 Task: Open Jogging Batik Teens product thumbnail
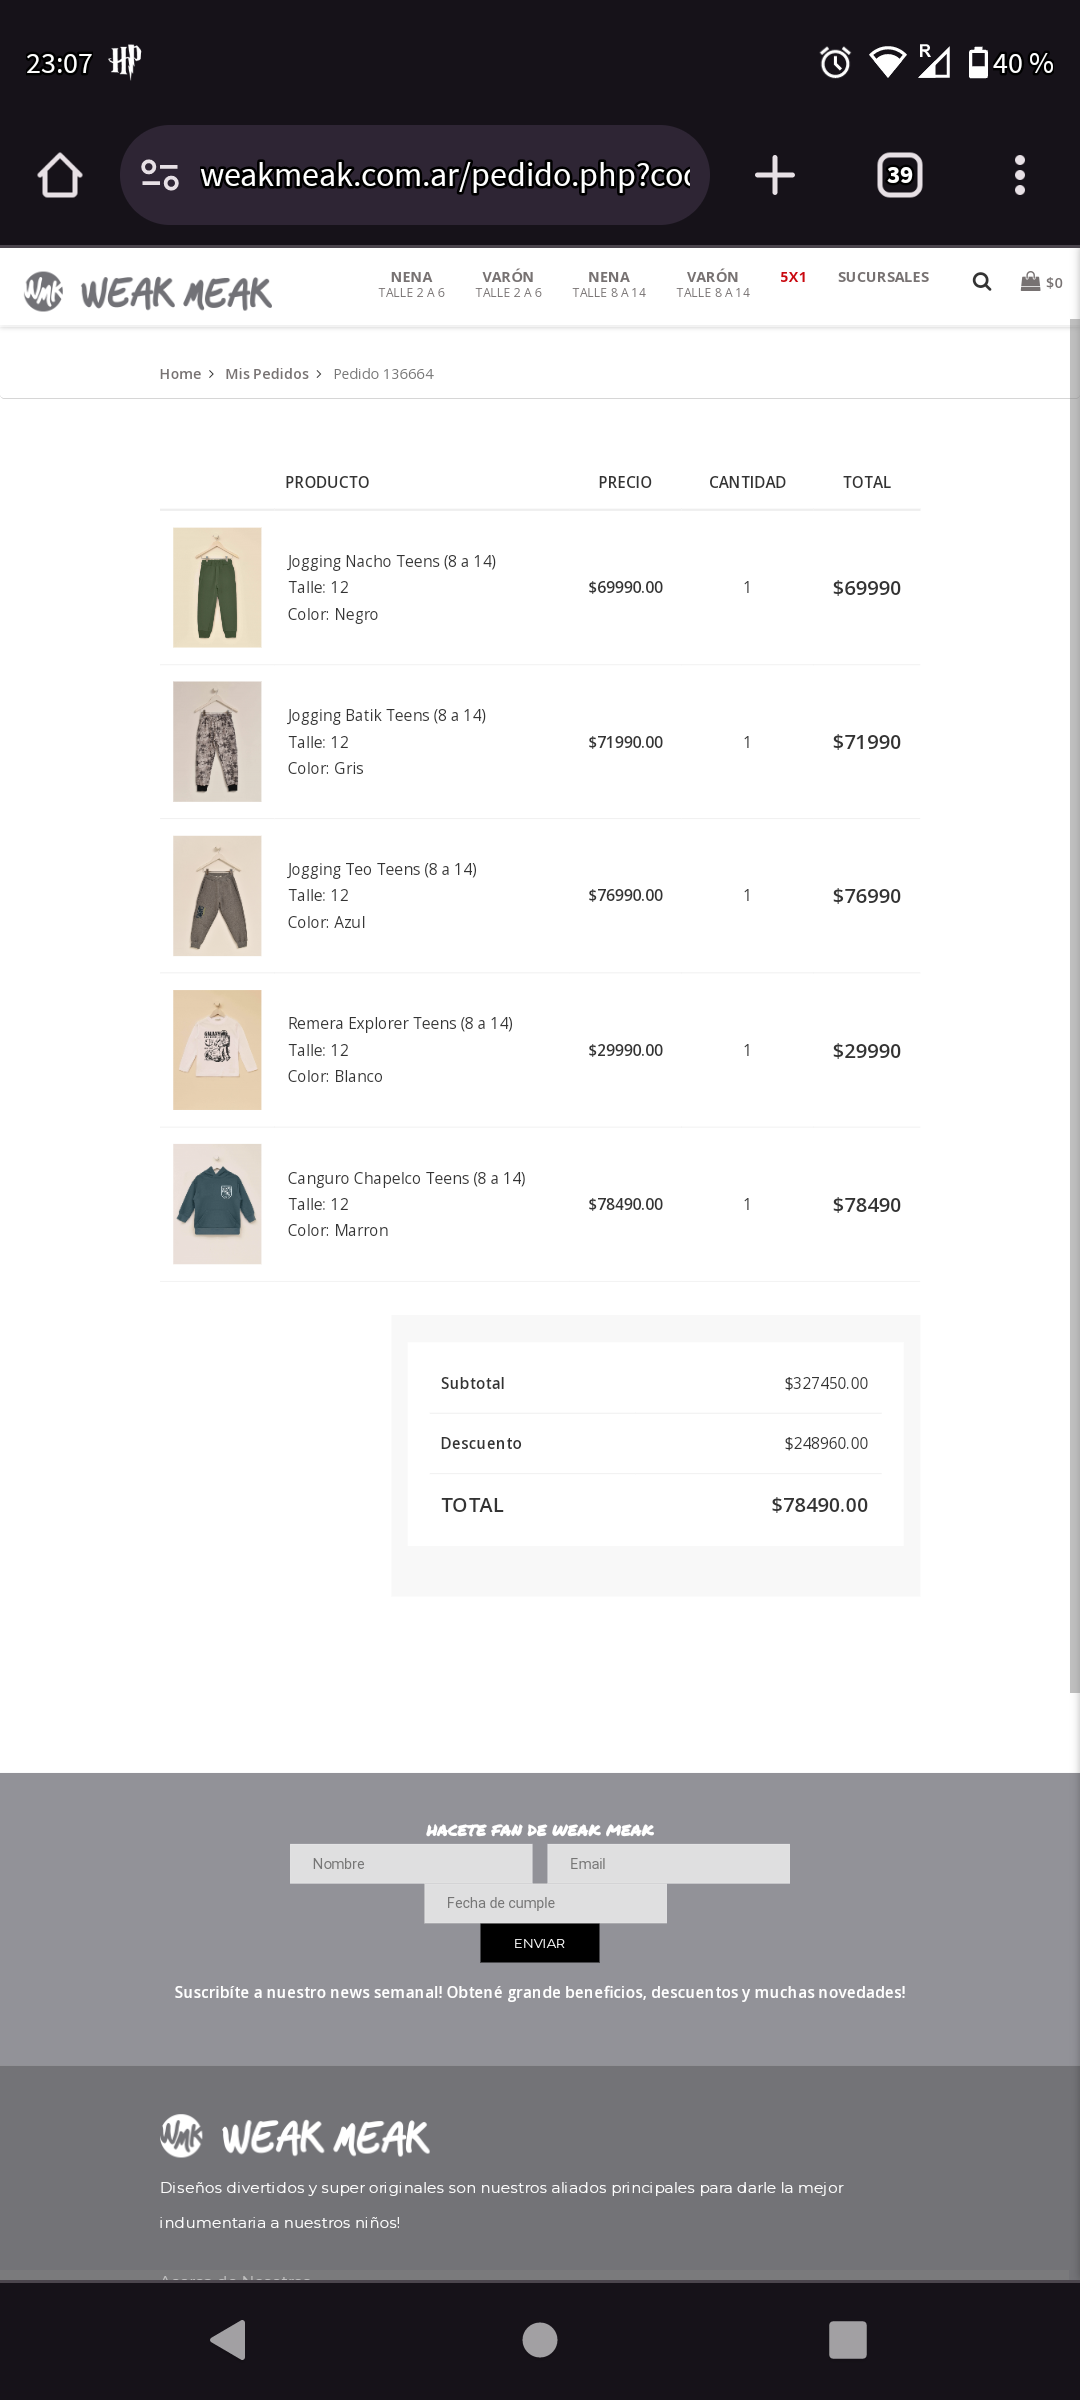coord(217,742)
